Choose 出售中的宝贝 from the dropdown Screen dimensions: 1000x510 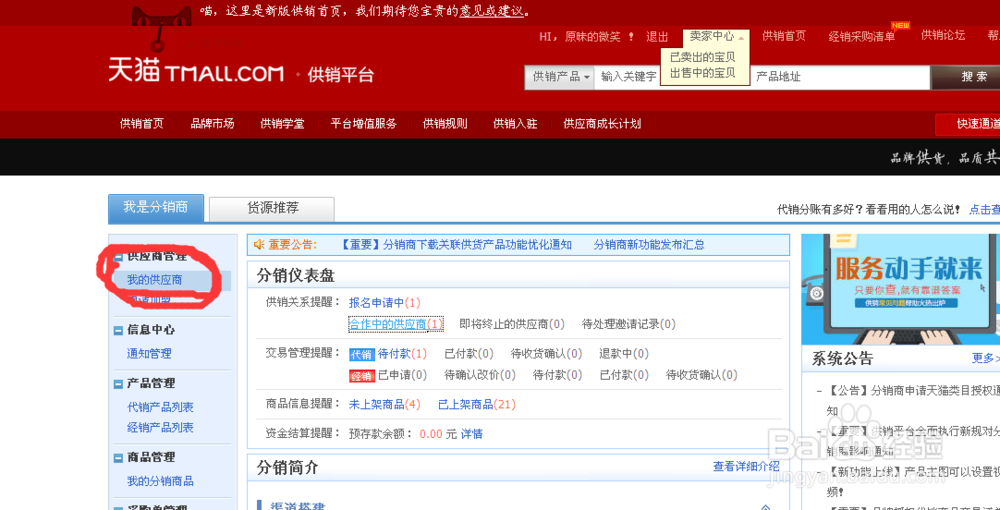point(702,73)
